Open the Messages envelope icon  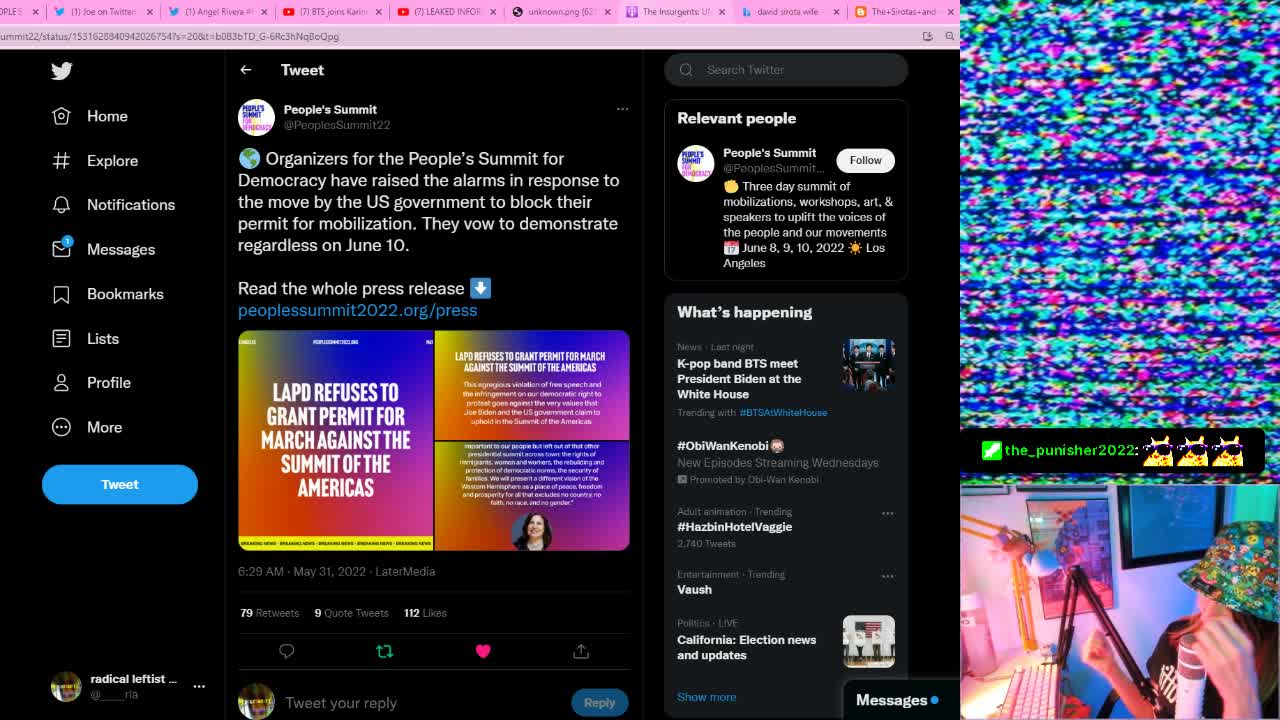tap(61, 248)
